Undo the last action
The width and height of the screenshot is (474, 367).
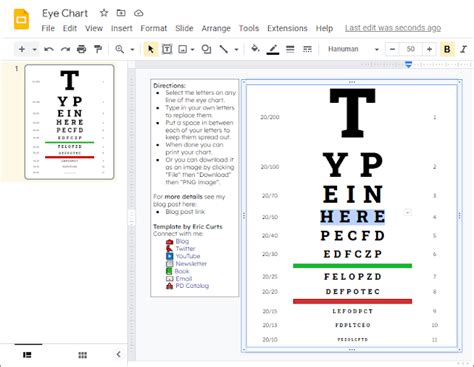pyautogui.click(x=49, y=49)
